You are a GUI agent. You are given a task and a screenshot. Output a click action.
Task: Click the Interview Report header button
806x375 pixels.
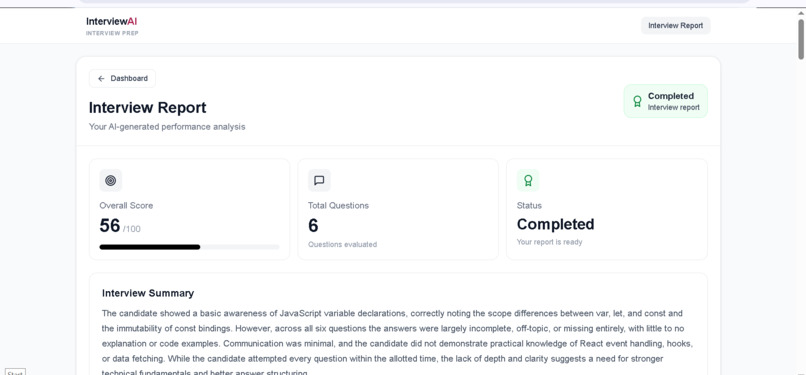point(675,26)
